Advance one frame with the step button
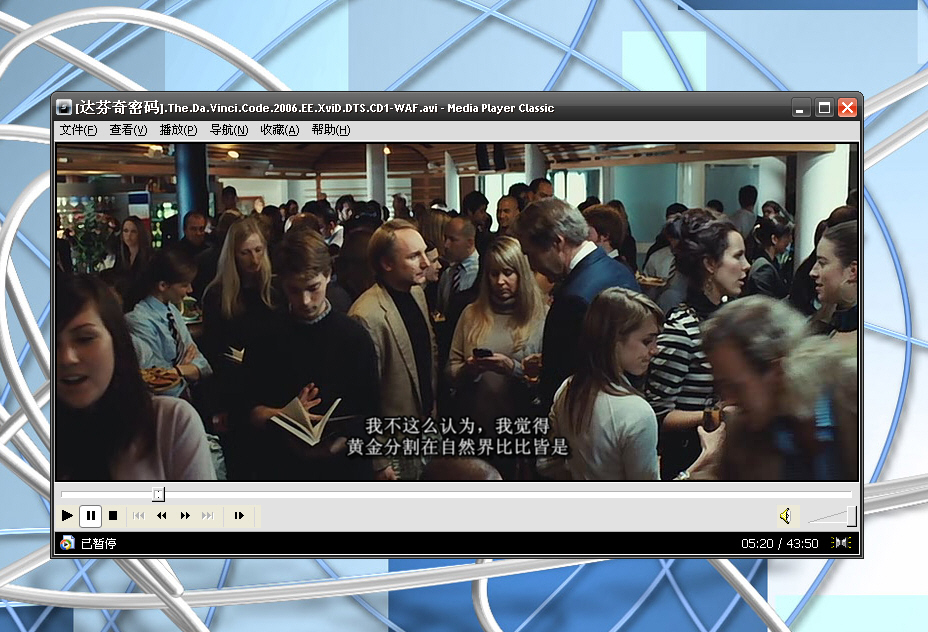Image resolution: width=928 pixels, height=632 pixels. (239, 515)
